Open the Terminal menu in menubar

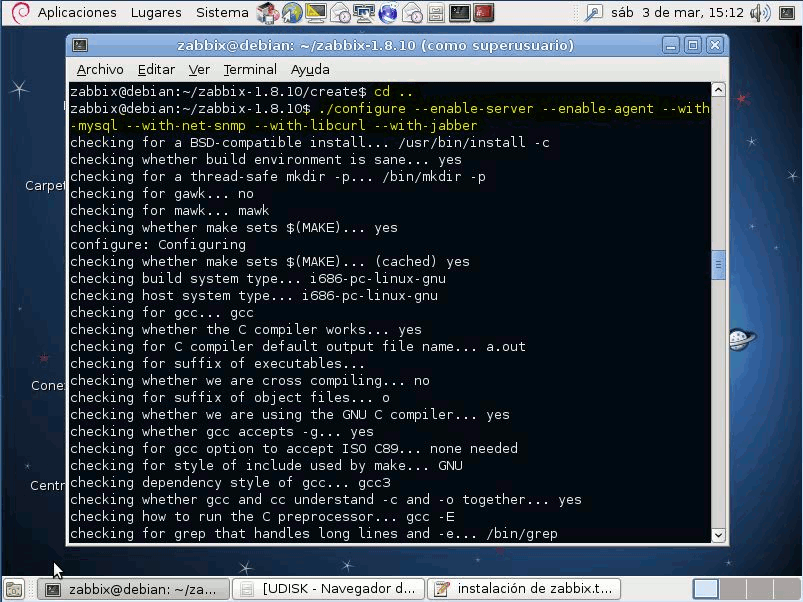point(250,70)
